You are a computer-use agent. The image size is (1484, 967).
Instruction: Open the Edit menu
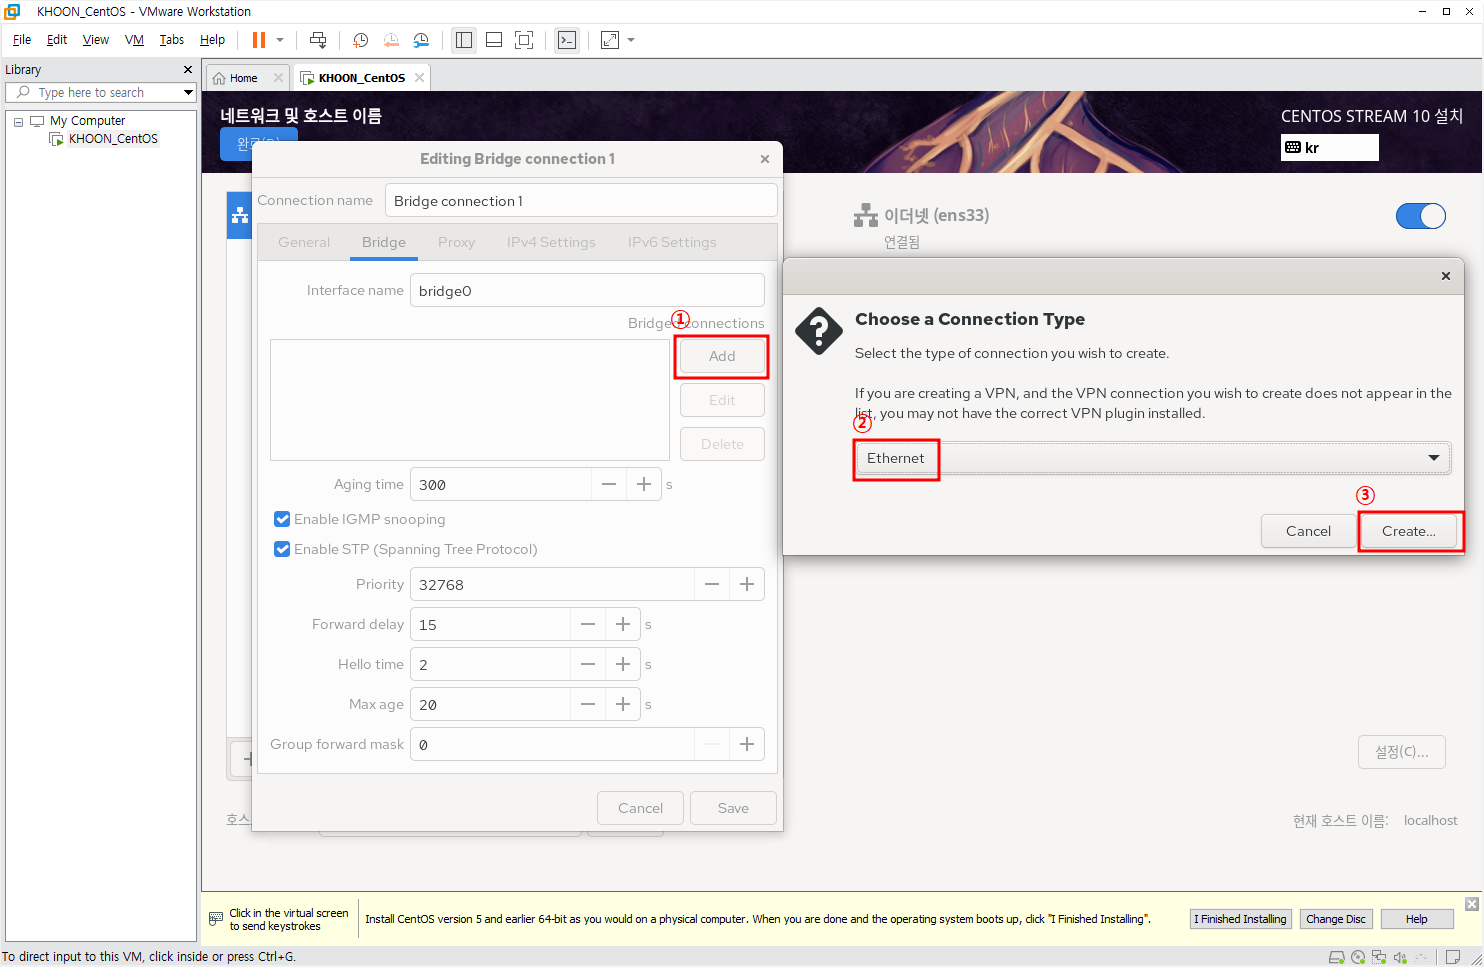pyautogui.click(x=57, y=40)
